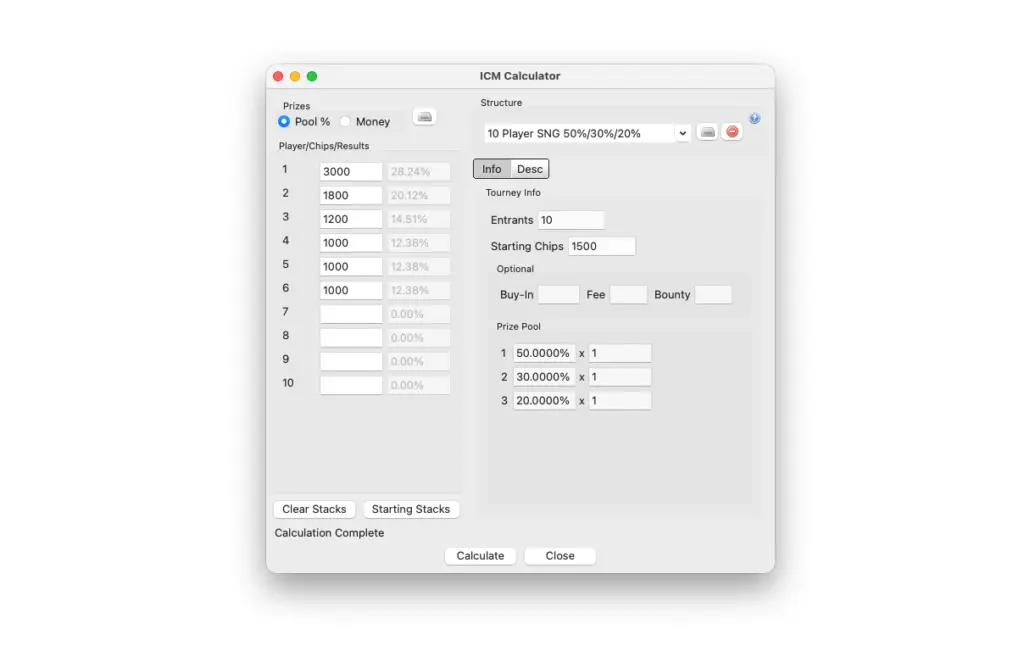
Task: Delete the structure with the red minus icon
Action: click(732, 132)
